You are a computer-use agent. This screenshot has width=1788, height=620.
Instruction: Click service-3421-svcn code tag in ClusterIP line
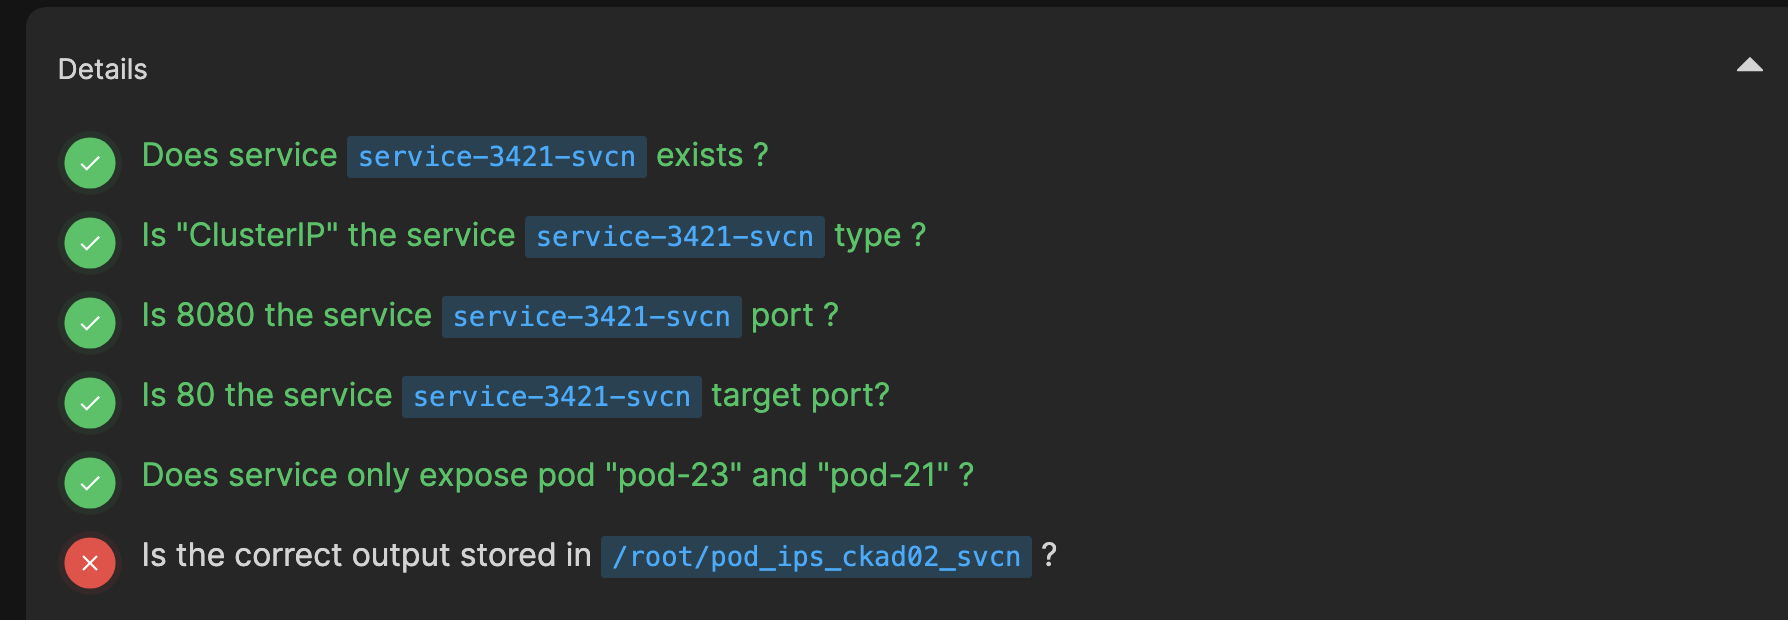pos(674,237)
